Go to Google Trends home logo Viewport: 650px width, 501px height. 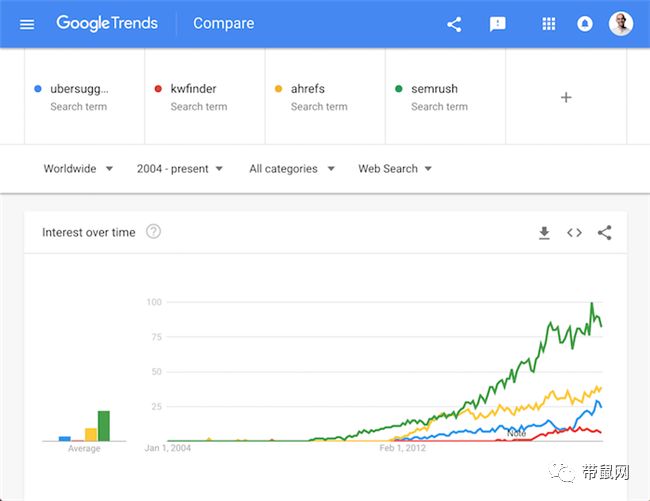click(107, 24)
